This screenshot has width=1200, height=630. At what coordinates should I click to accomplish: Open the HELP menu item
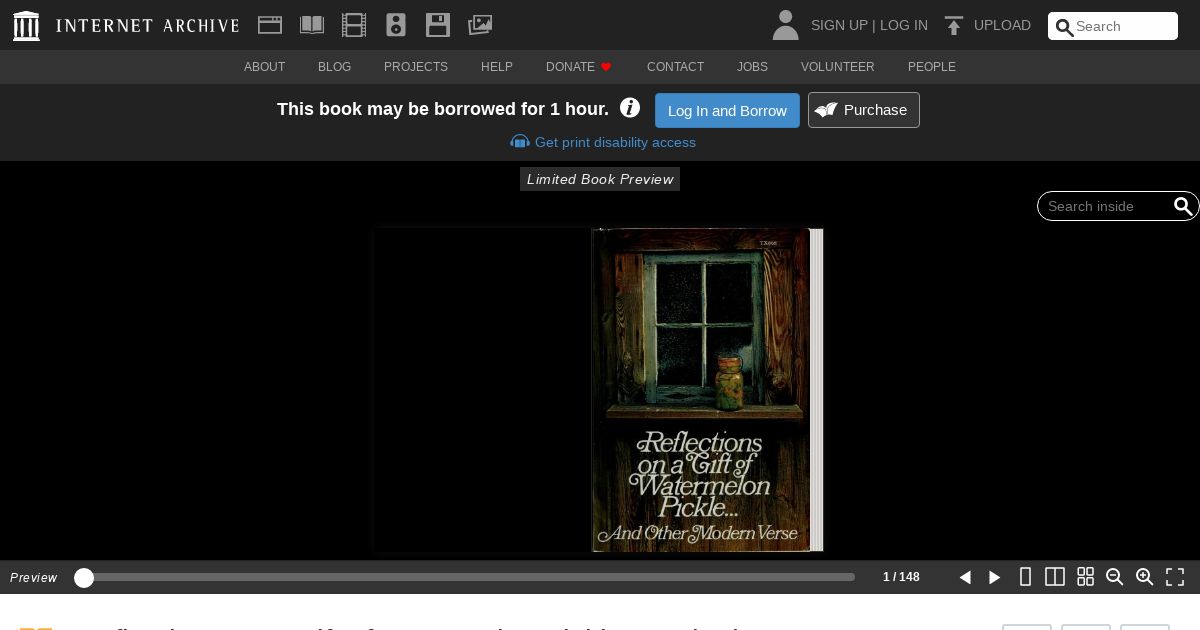[x=497, y=67]
